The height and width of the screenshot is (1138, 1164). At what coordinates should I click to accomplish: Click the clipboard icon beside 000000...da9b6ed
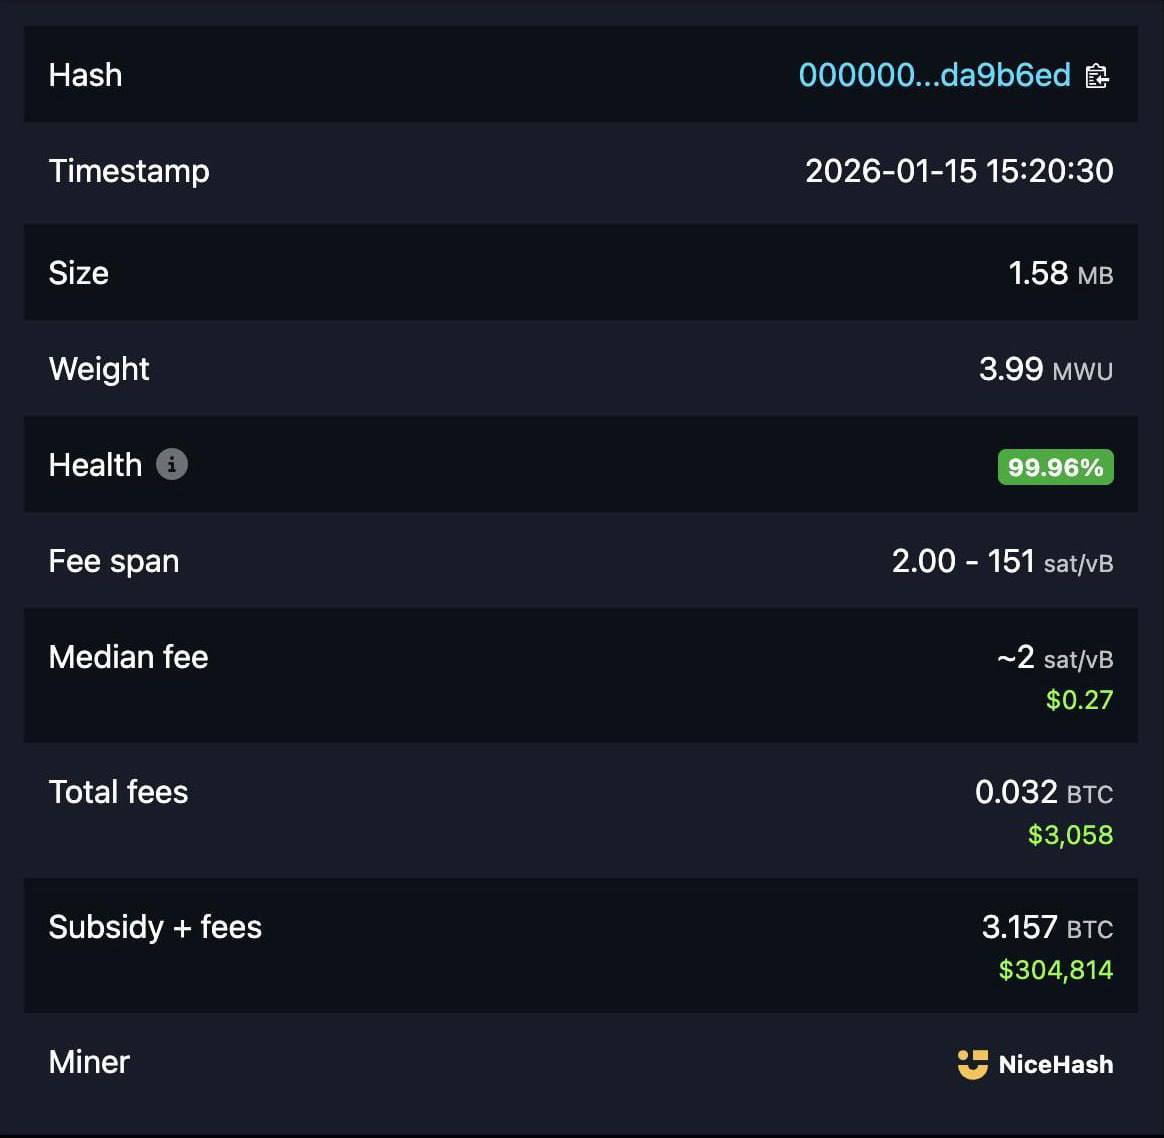1097,74
